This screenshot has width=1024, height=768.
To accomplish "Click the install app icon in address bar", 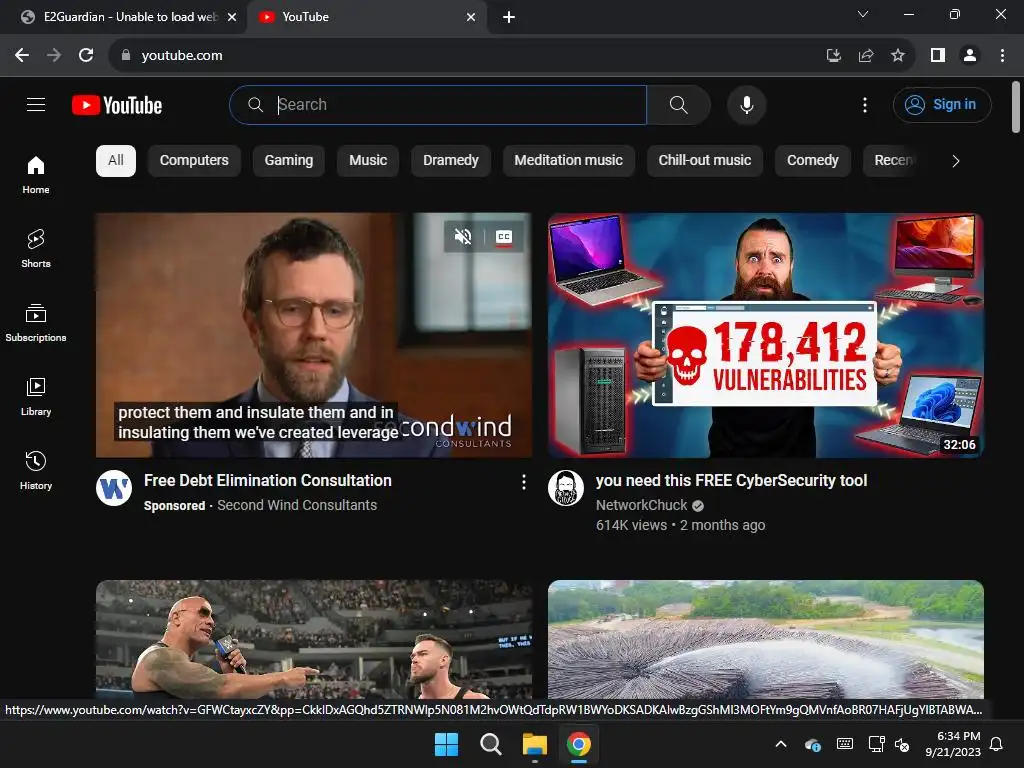I will (x=833, y=56).
